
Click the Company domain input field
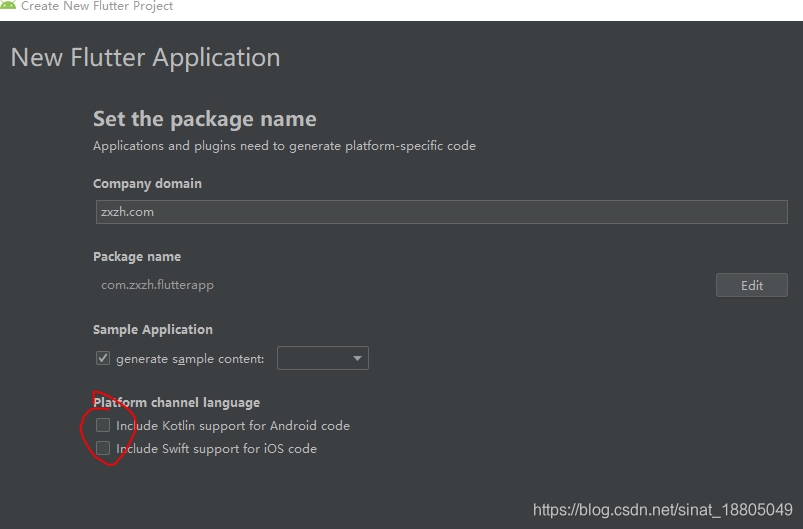441,212
